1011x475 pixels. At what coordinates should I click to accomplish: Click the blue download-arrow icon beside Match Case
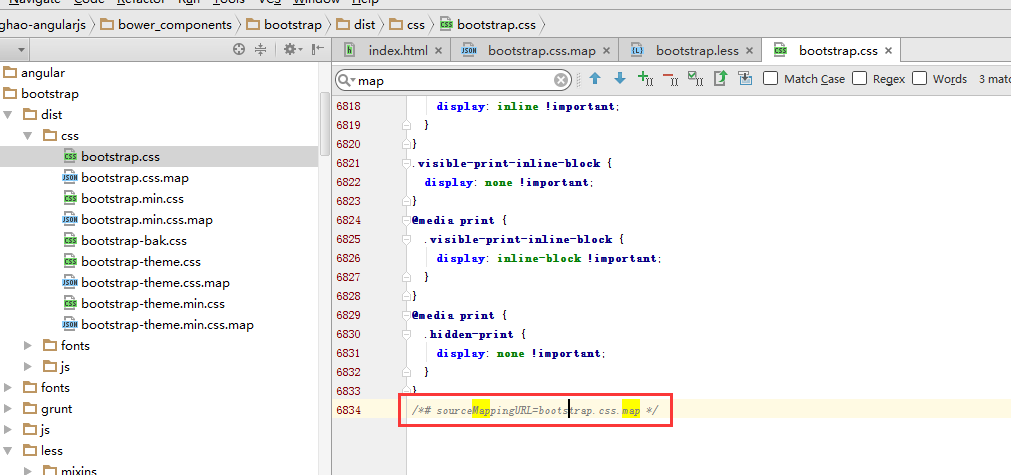tap(745, 79)
